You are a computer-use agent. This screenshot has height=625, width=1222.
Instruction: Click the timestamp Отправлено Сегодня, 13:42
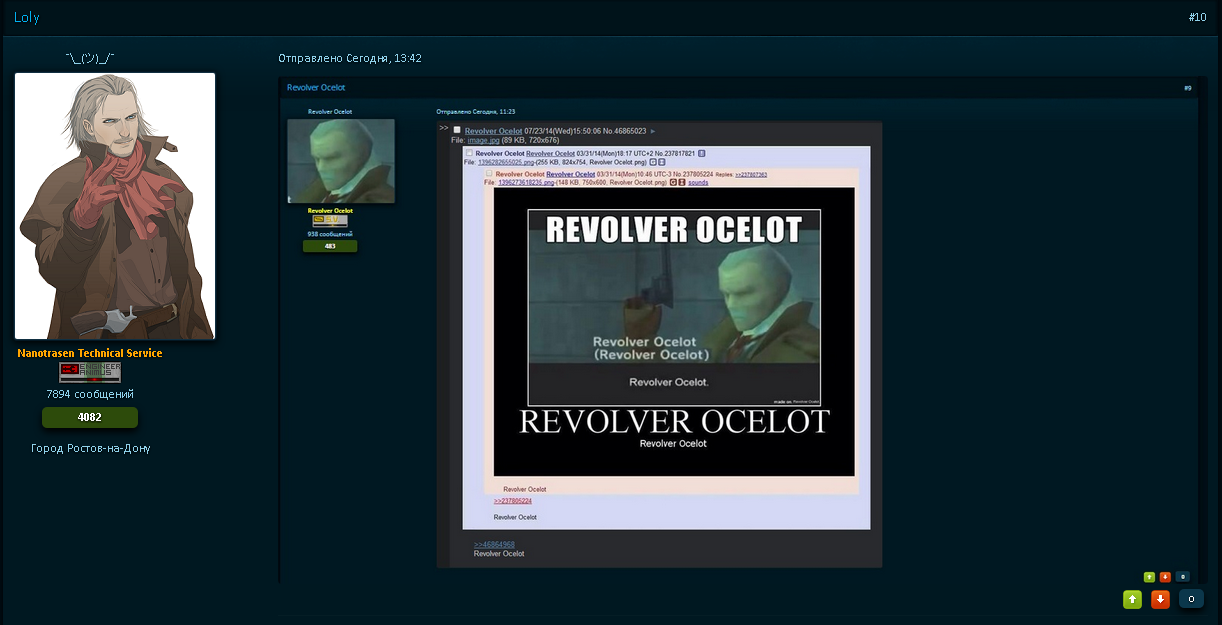coord(350,58)
